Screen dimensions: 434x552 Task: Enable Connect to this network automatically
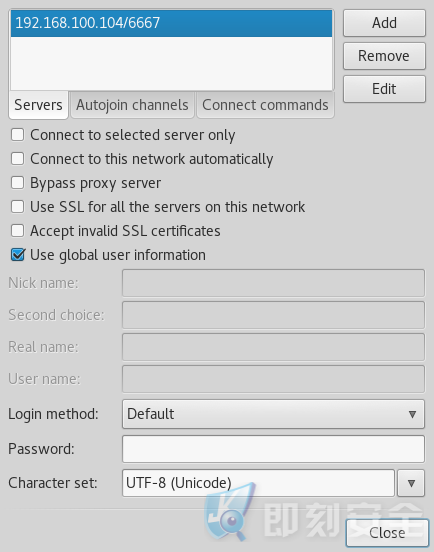[x=18, y=159]
